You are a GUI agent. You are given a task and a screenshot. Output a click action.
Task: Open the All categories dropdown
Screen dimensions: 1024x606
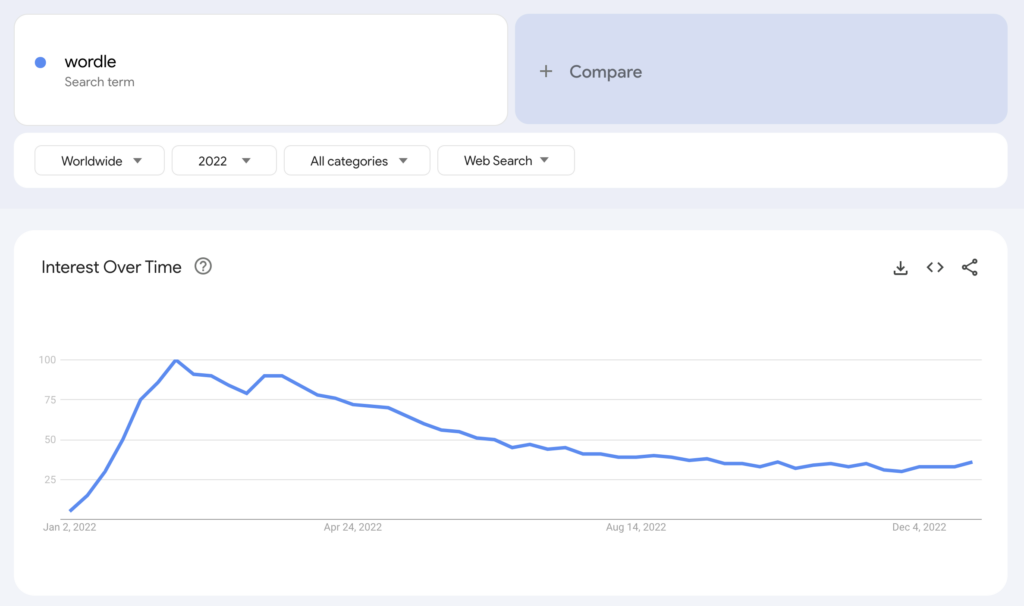357,160
